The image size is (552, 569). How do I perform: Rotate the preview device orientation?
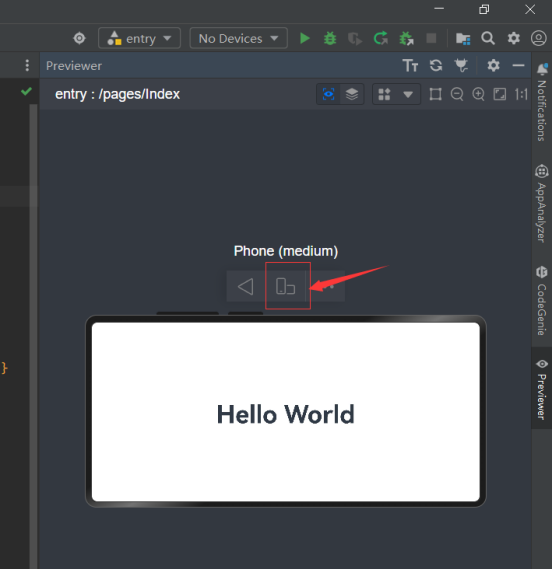[286, 286]
